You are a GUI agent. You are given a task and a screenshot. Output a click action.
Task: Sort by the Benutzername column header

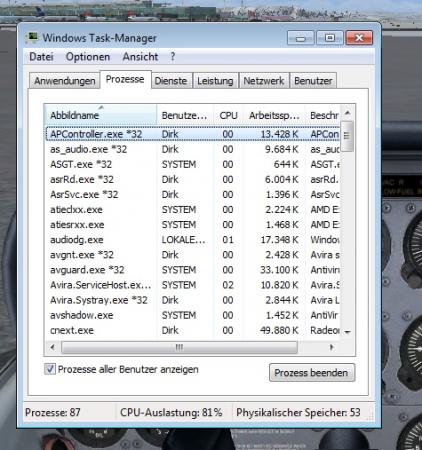(x=184, y=115)
